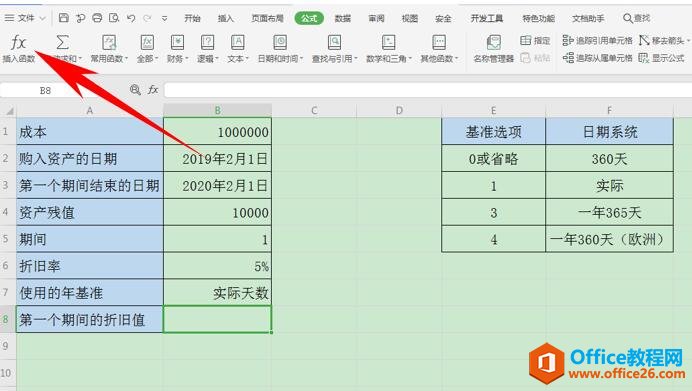
Task: Switch to the 安全 tab
Action: [x=443, y=18]
